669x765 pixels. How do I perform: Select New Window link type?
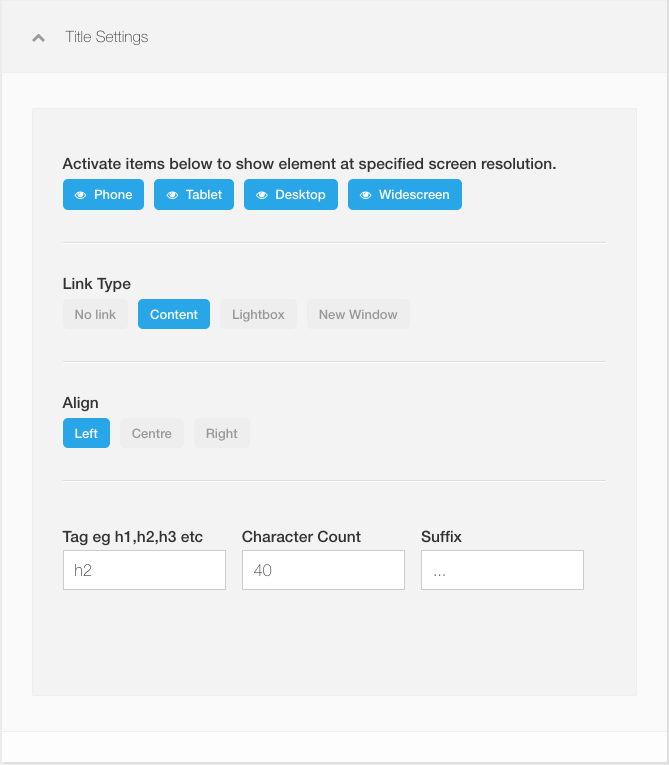point(358,314)
